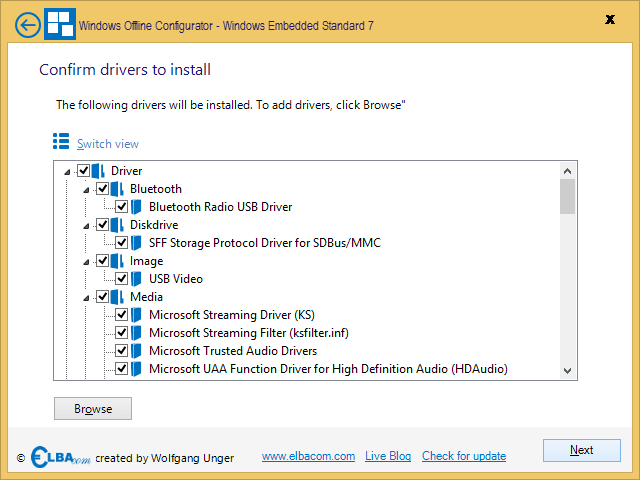The width and height of the screenshot is (640, 480).
Task: Uncheck the Bluetooth category checkbox
Action: tap(102, 188)
